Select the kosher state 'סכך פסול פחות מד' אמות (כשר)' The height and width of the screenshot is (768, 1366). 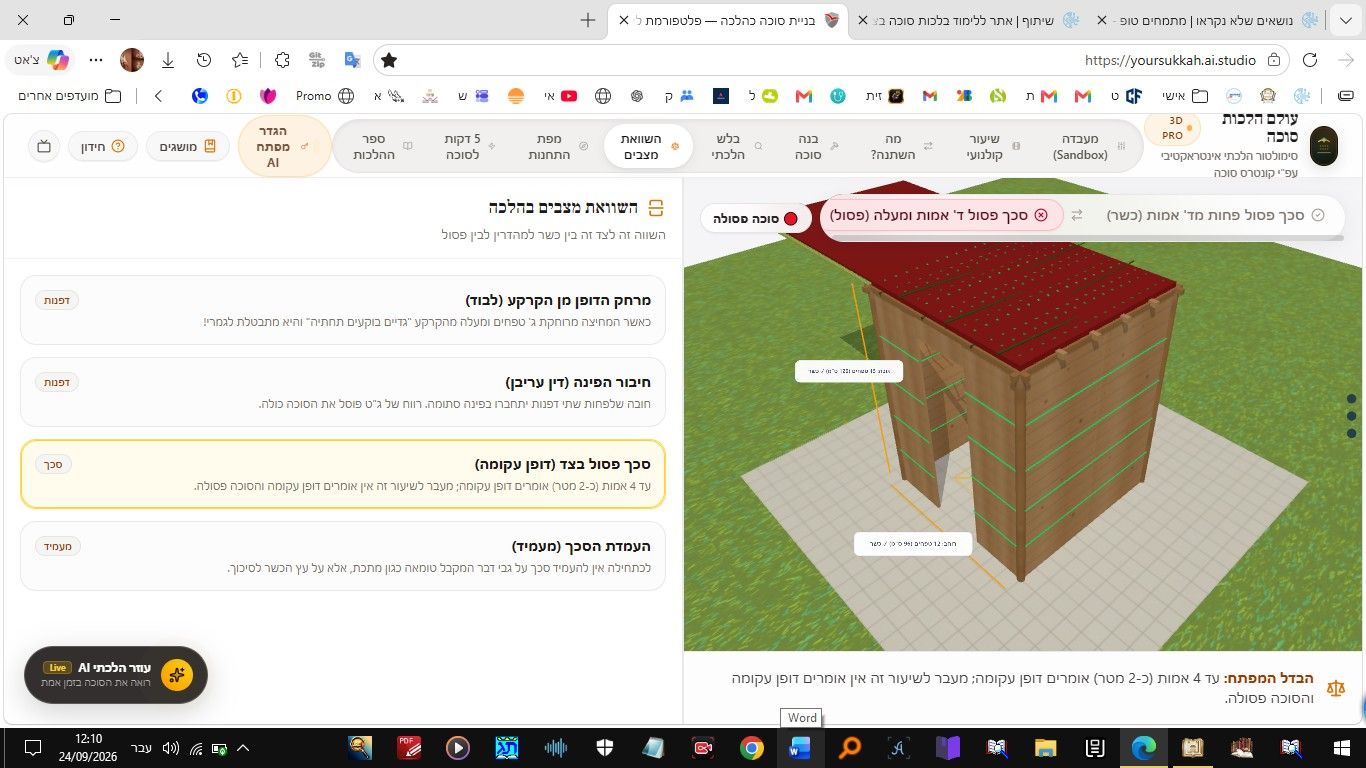point(1213,215)
